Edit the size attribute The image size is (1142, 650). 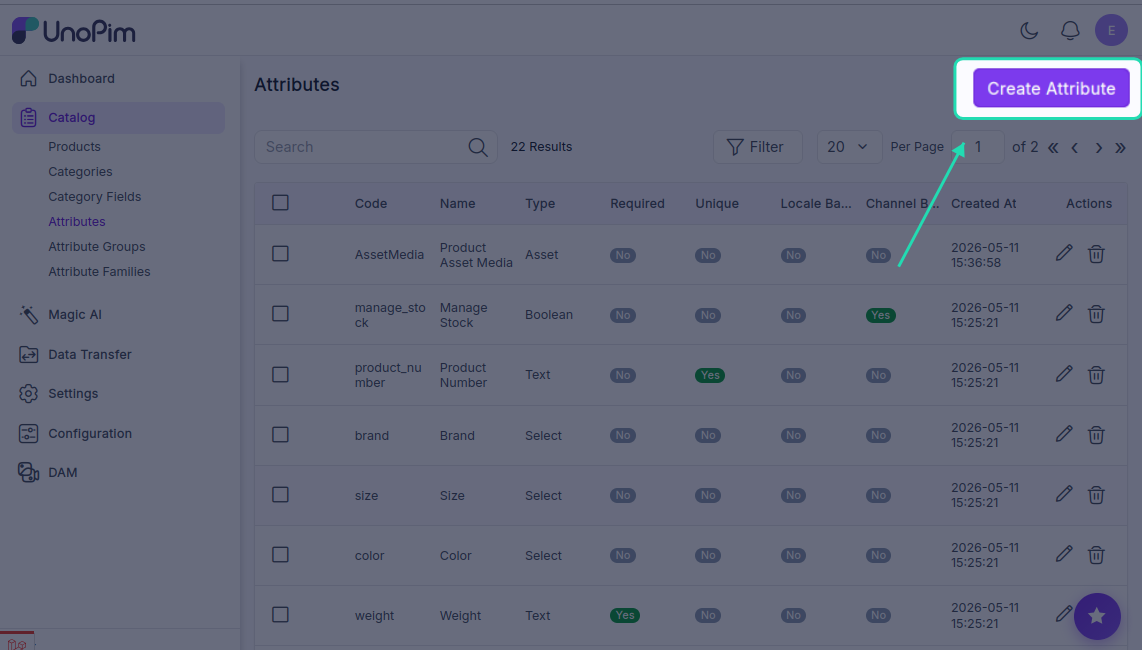click(1064, 495)
